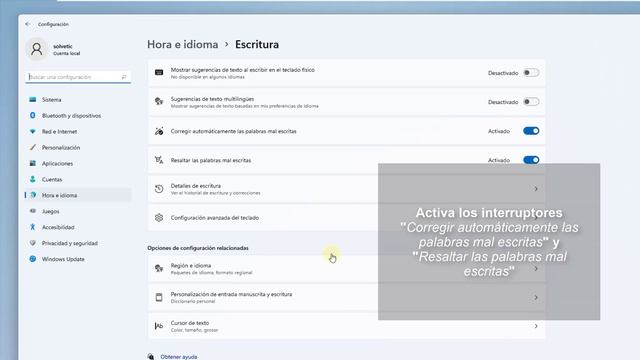Click the solvetic user avatar icon
The height and width of the screenshot is (360, 640).
pyautogui.click(x=37, y=49)
